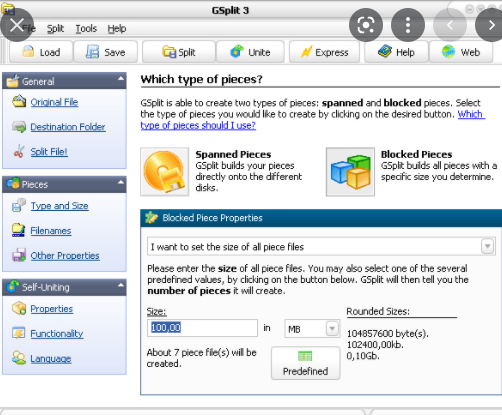This screenshot has height=415, width=502.
Task: Open the Split menu
Action: pos(55,29)
